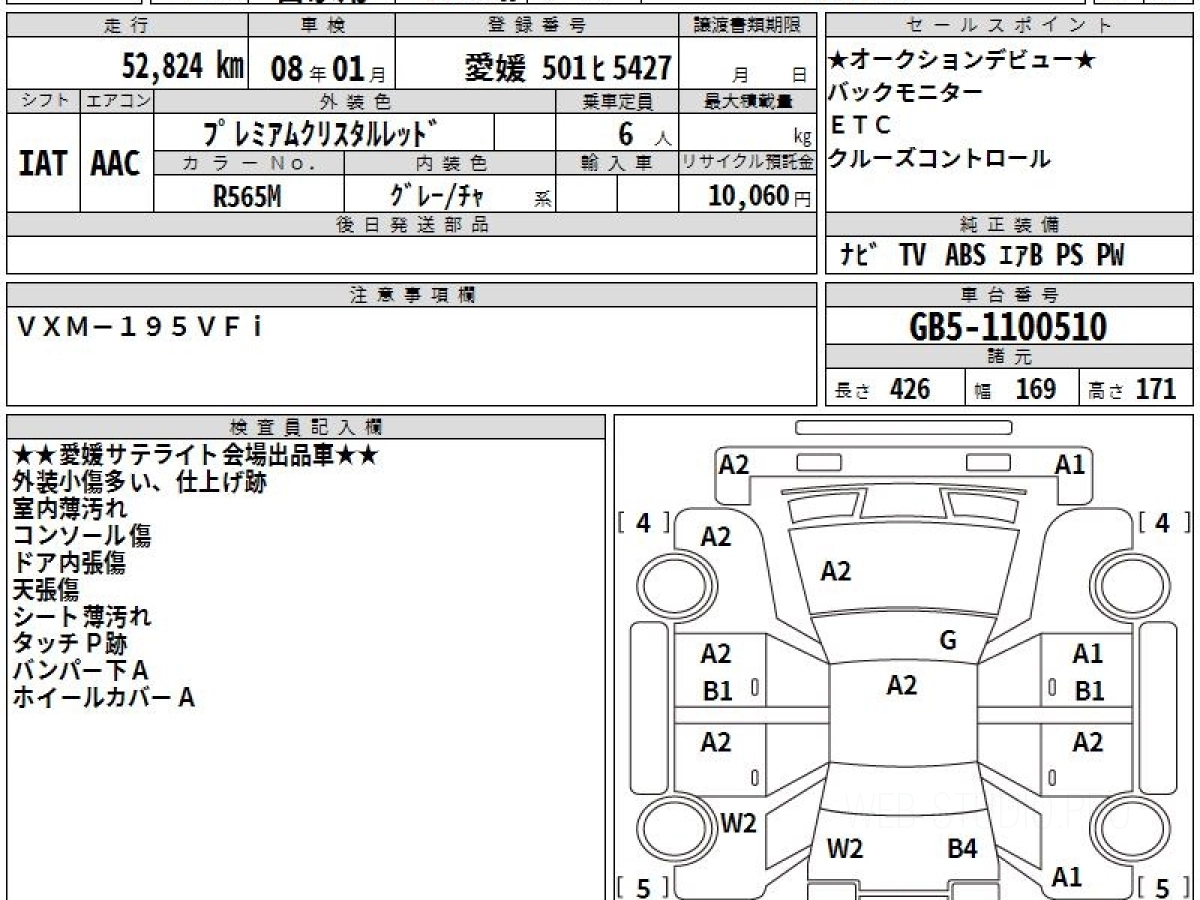
Task: Select the inspection date 08年01月
Action: 328,69
